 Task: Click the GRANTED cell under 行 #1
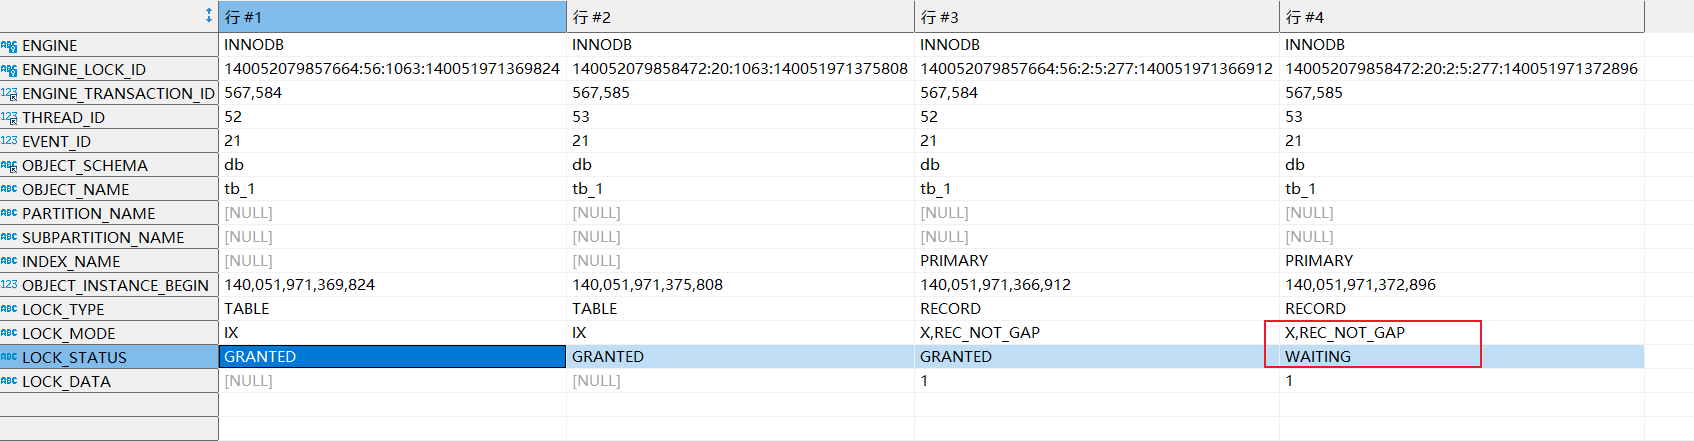click(x=391, y=357)
